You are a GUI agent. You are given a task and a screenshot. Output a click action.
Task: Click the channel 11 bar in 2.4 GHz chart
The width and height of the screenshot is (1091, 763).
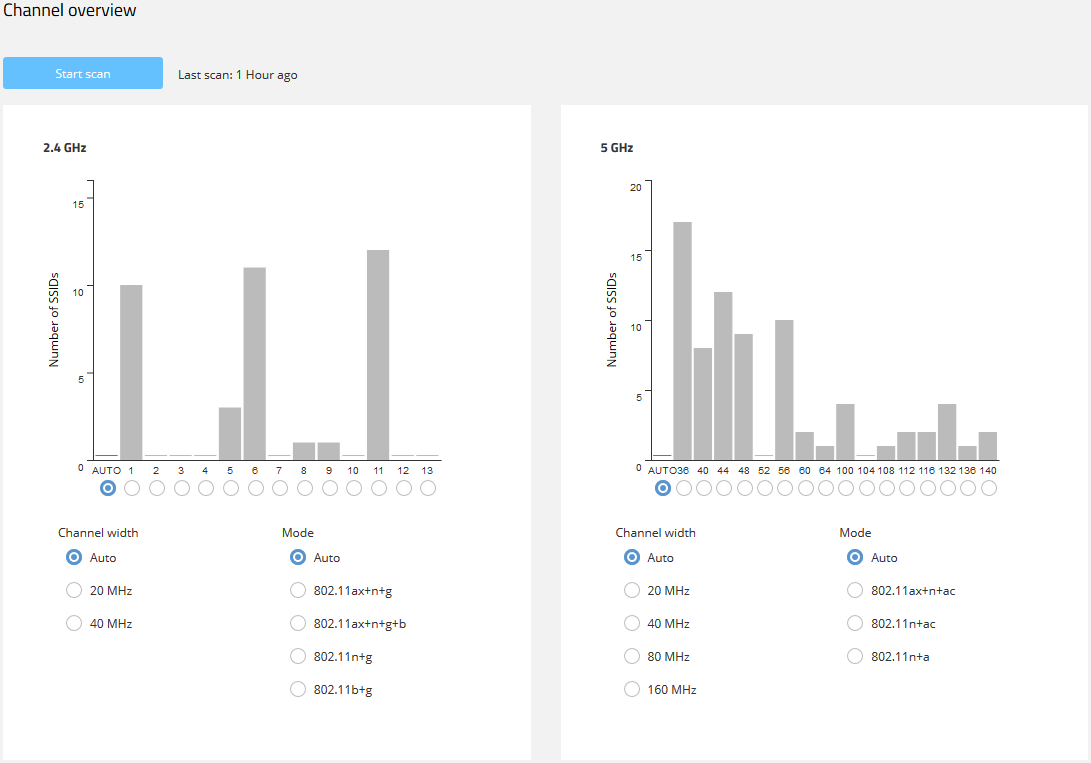(x=378, y=355)
